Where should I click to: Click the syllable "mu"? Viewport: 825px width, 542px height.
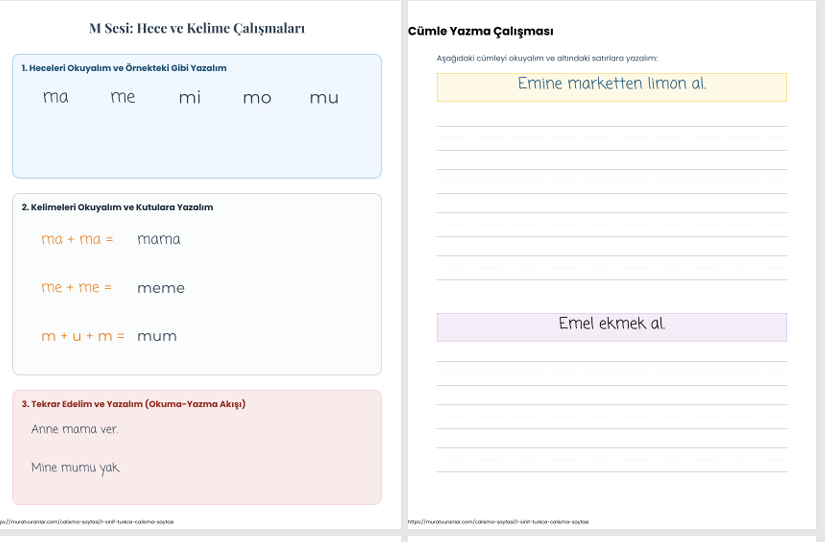click(324, 97)
